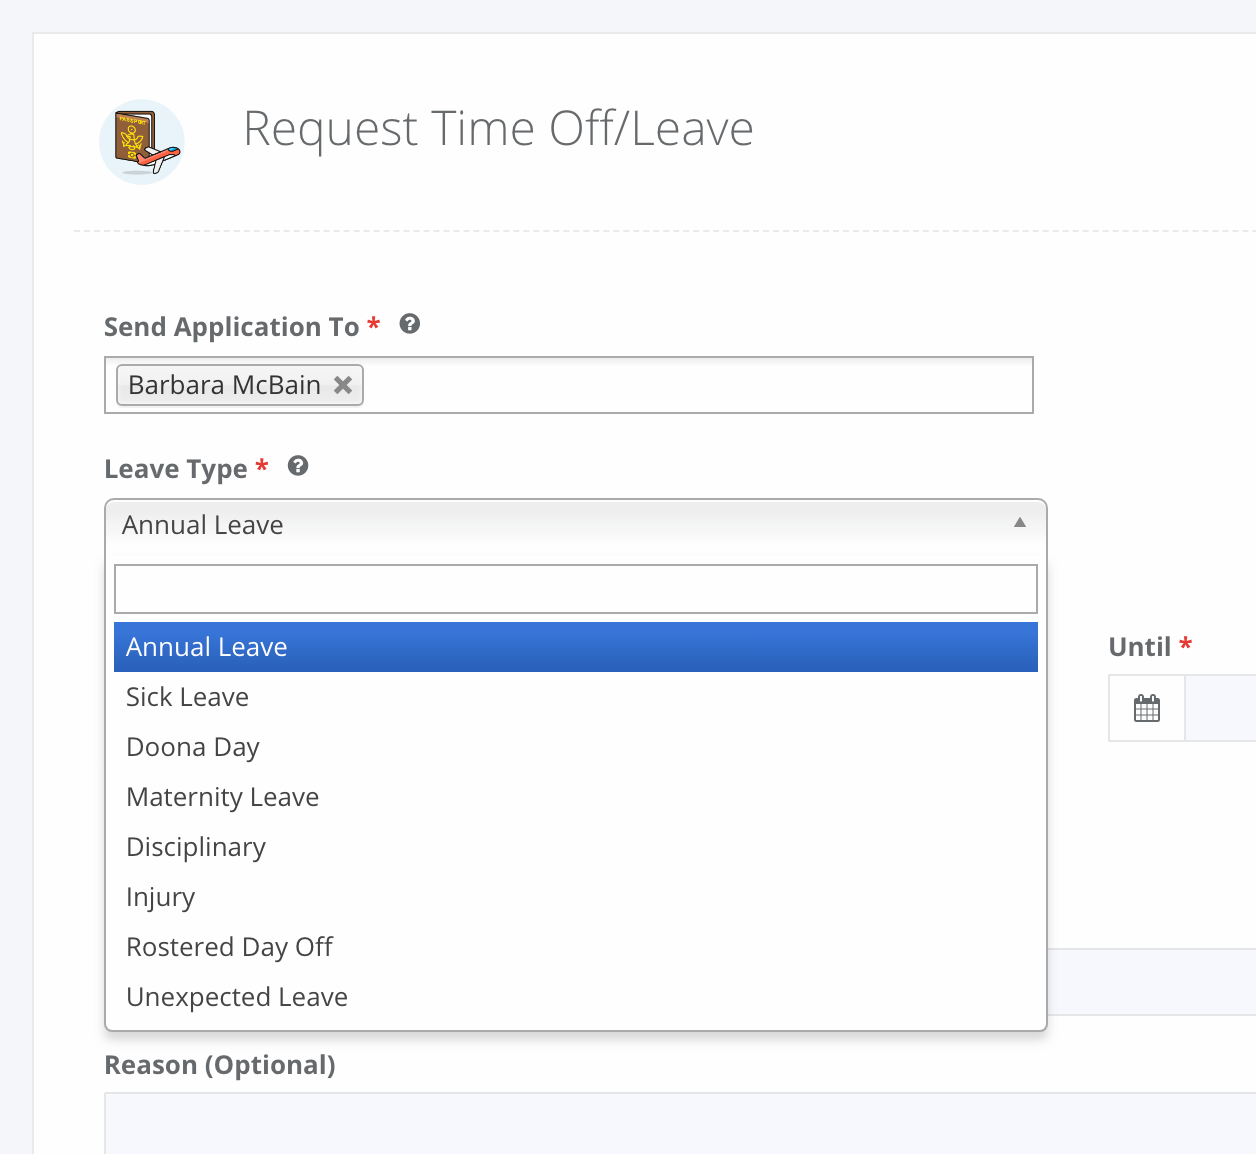Select Rostered Day Off option

(576, 947)
